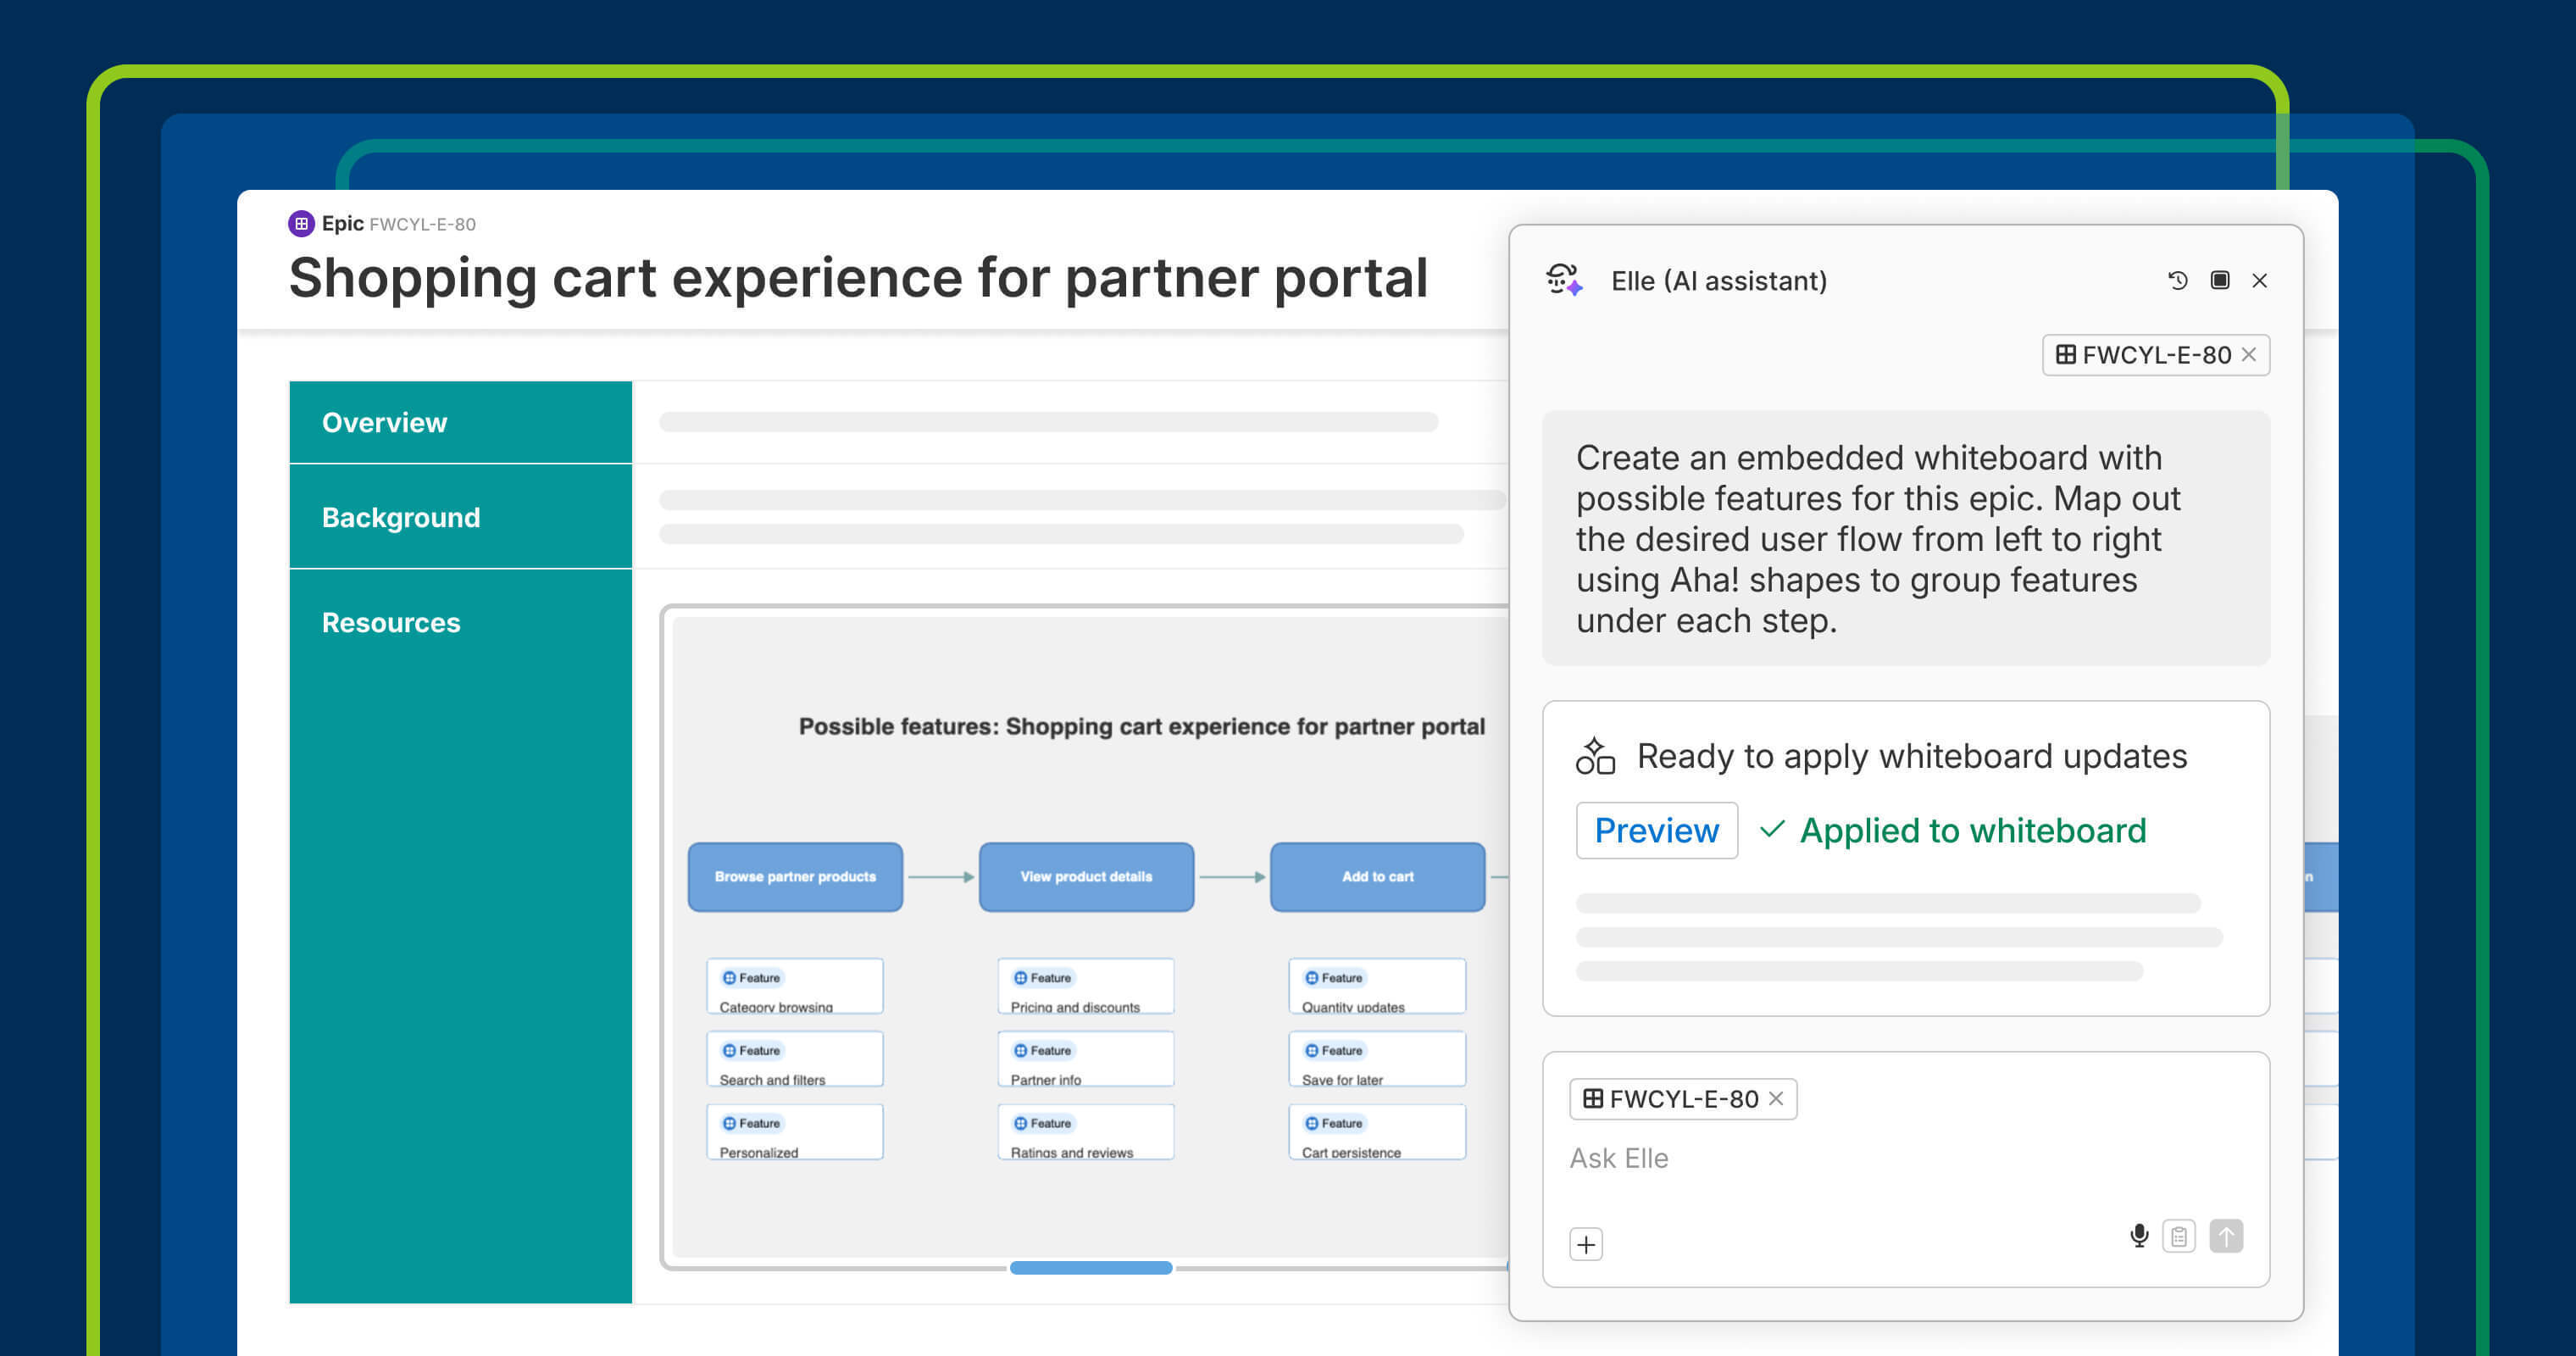The image size is (2576, 1356).
Task: Click Feature icon on Ratings and reviews card
Action: point(1020,1124)
